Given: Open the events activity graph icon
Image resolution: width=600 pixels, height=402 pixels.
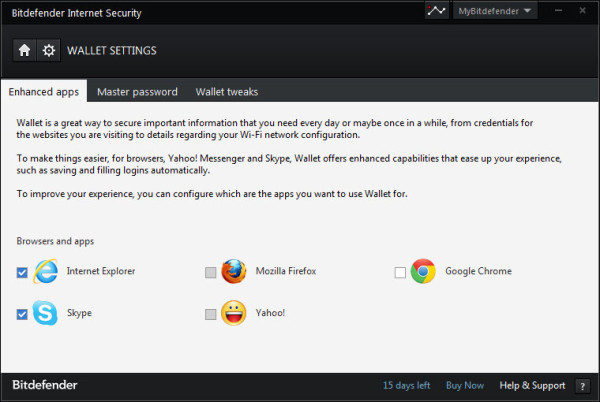Looking at the screenshot, I should 436,11.
